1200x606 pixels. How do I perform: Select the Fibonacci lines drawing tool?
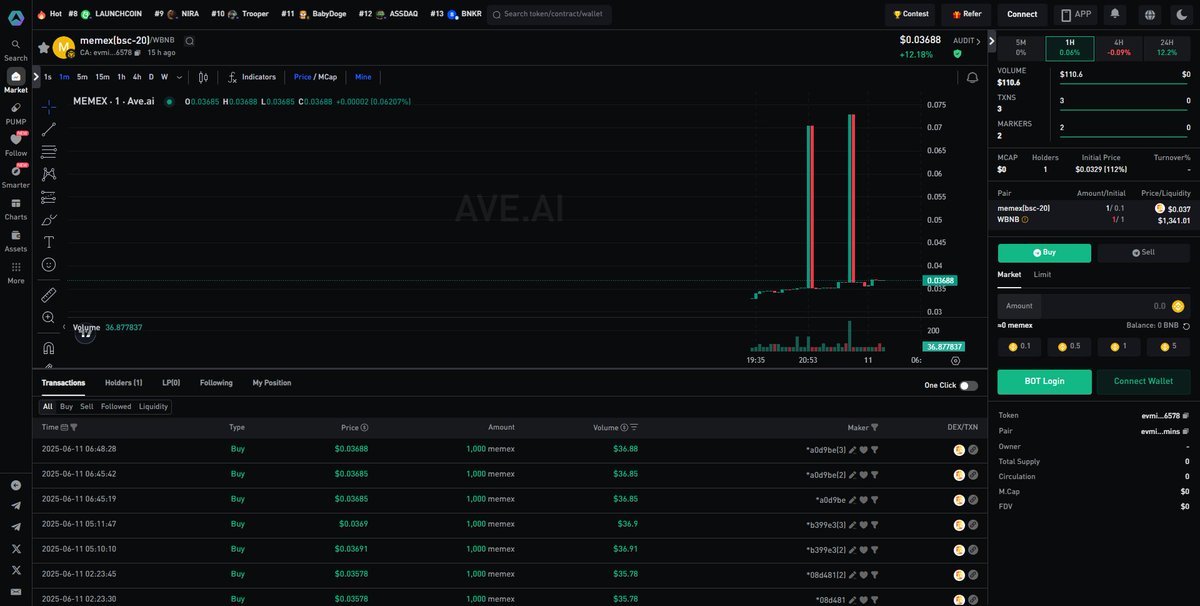coord(48,152)
